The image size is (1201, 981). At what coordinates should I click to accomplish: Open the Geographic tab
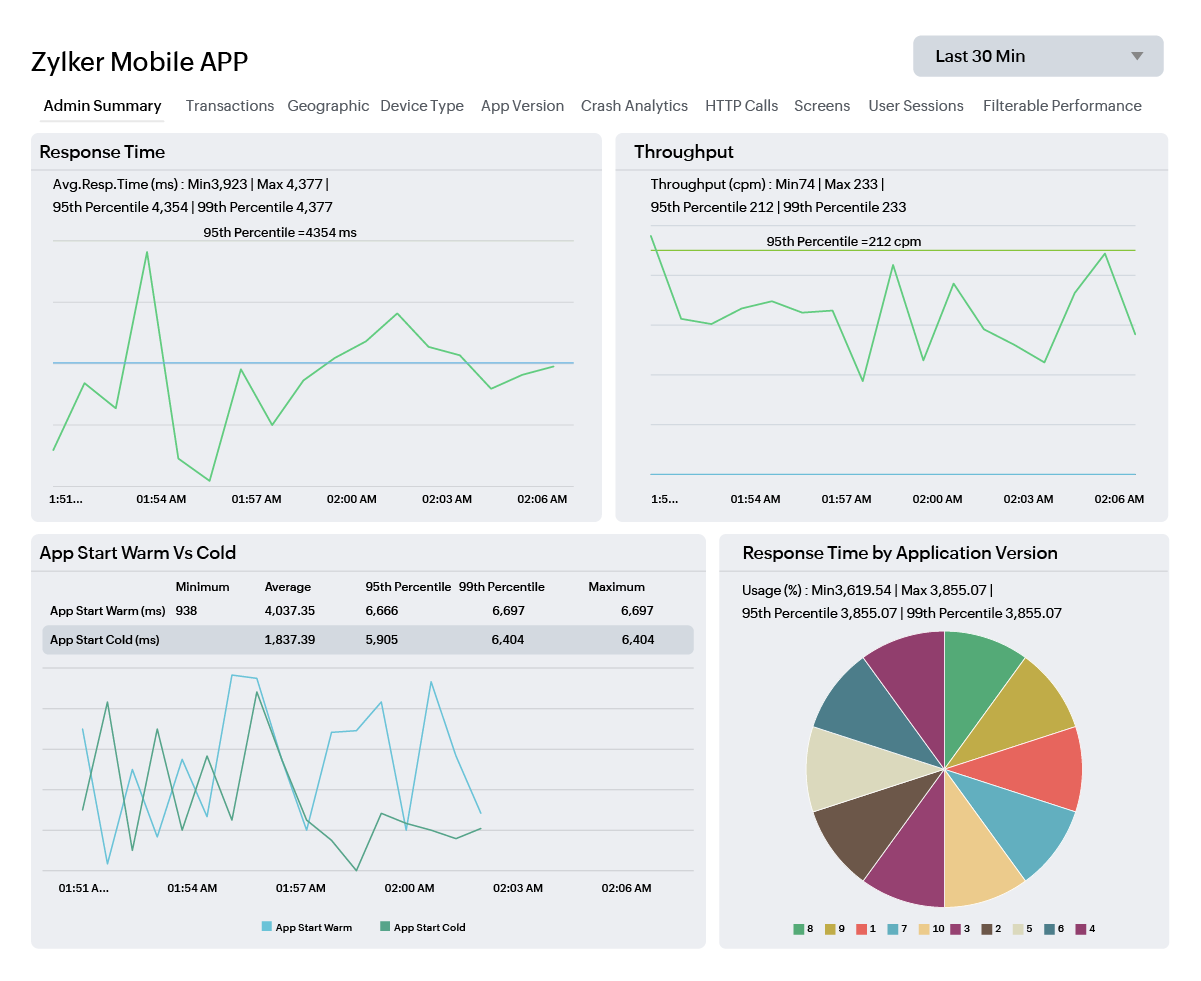coord(328,106)
